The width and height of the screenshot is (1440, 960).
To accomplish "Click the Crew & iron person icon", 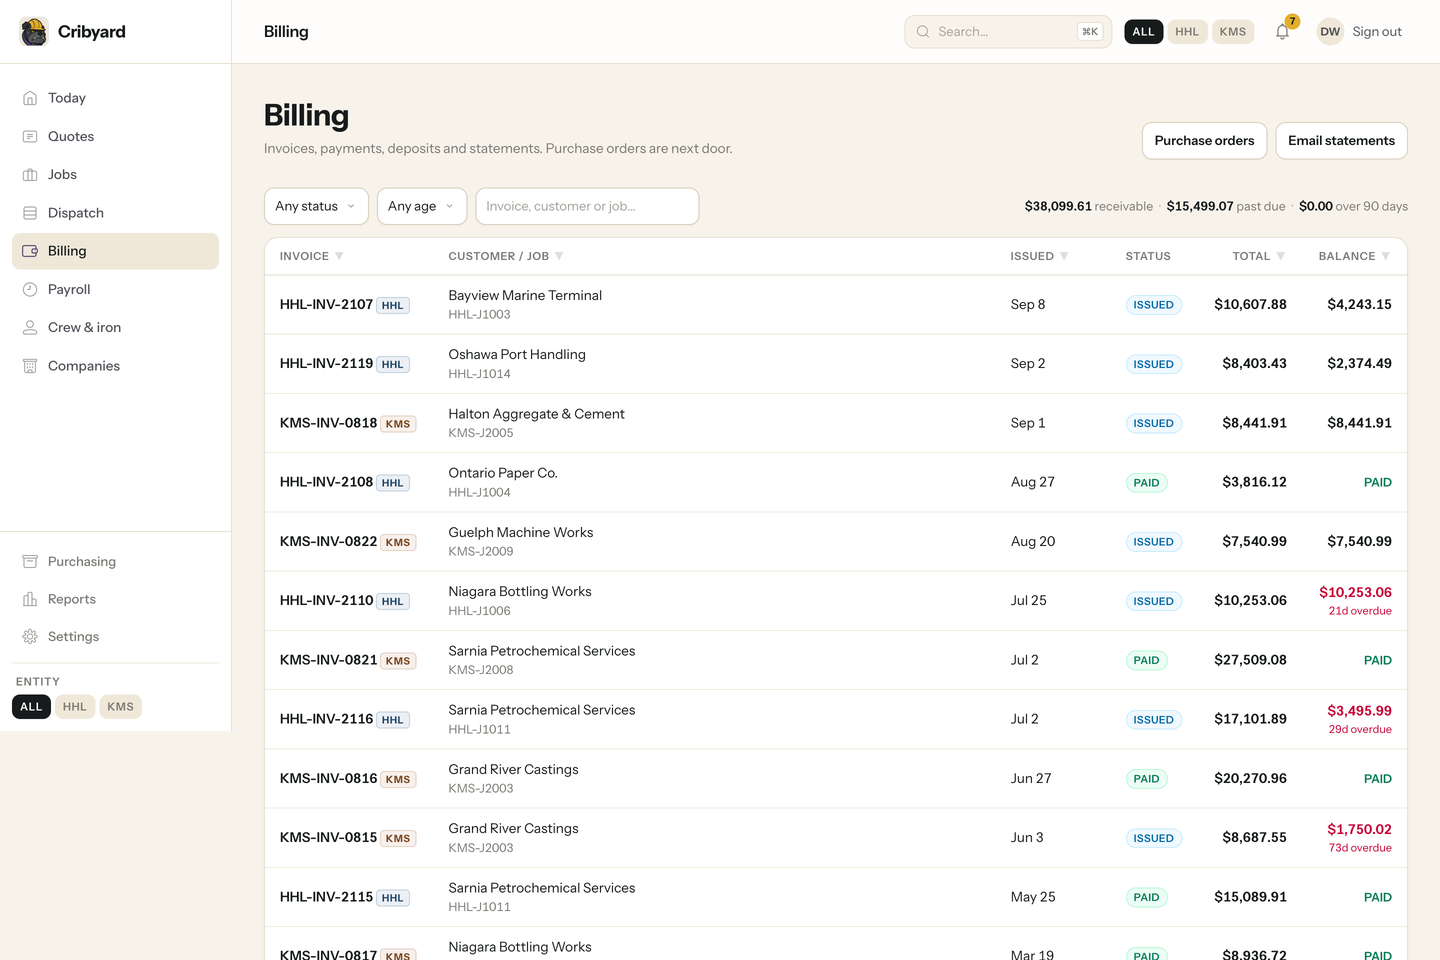I will (x=30, y=328).
